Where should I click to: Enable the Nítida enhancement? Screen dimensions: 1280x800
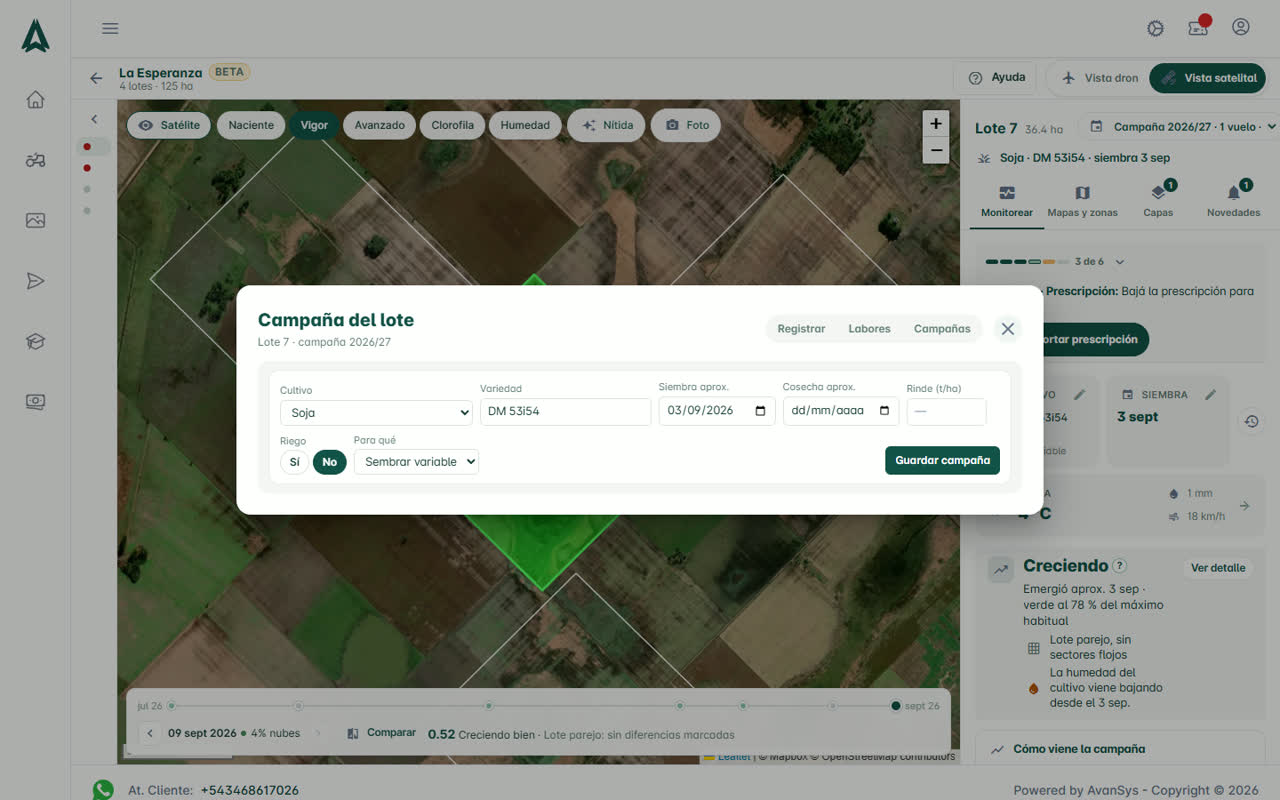607,125
